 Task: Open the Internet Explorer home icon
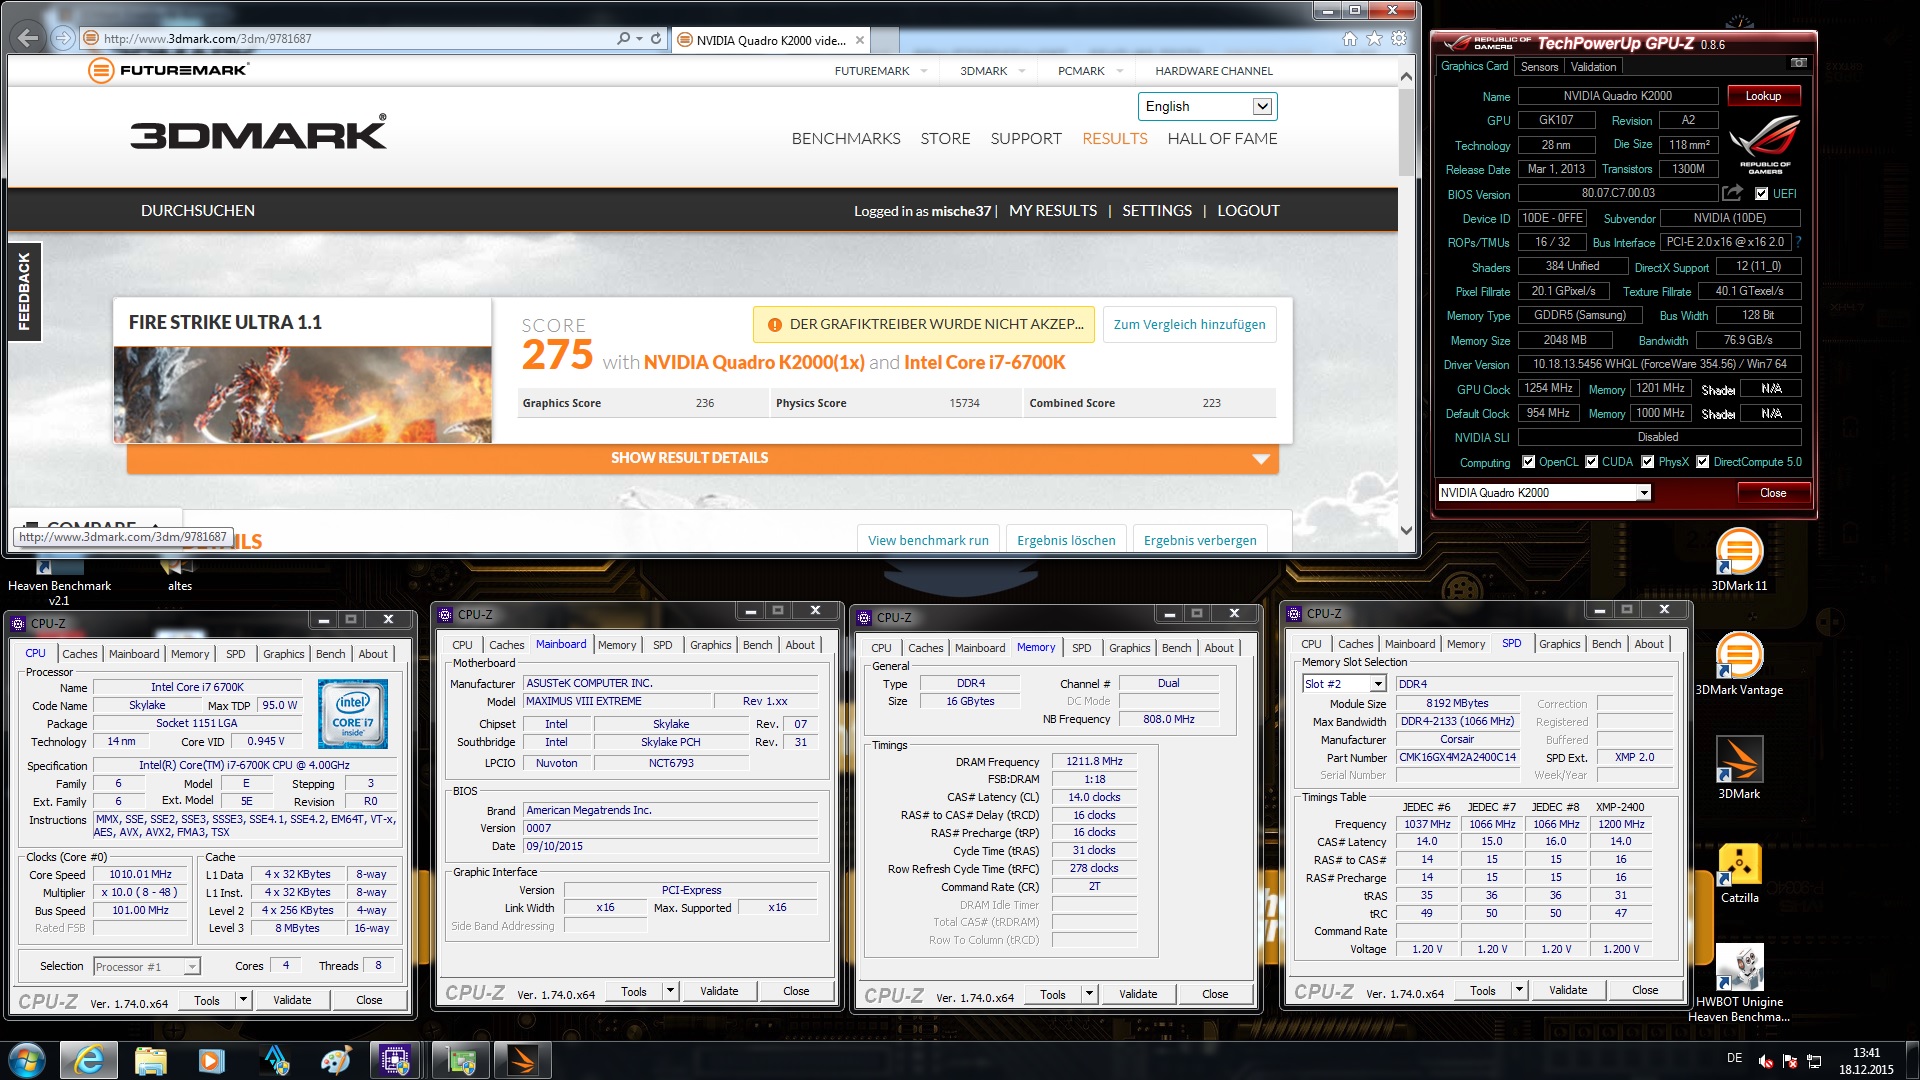click(x=1349, y=38)
